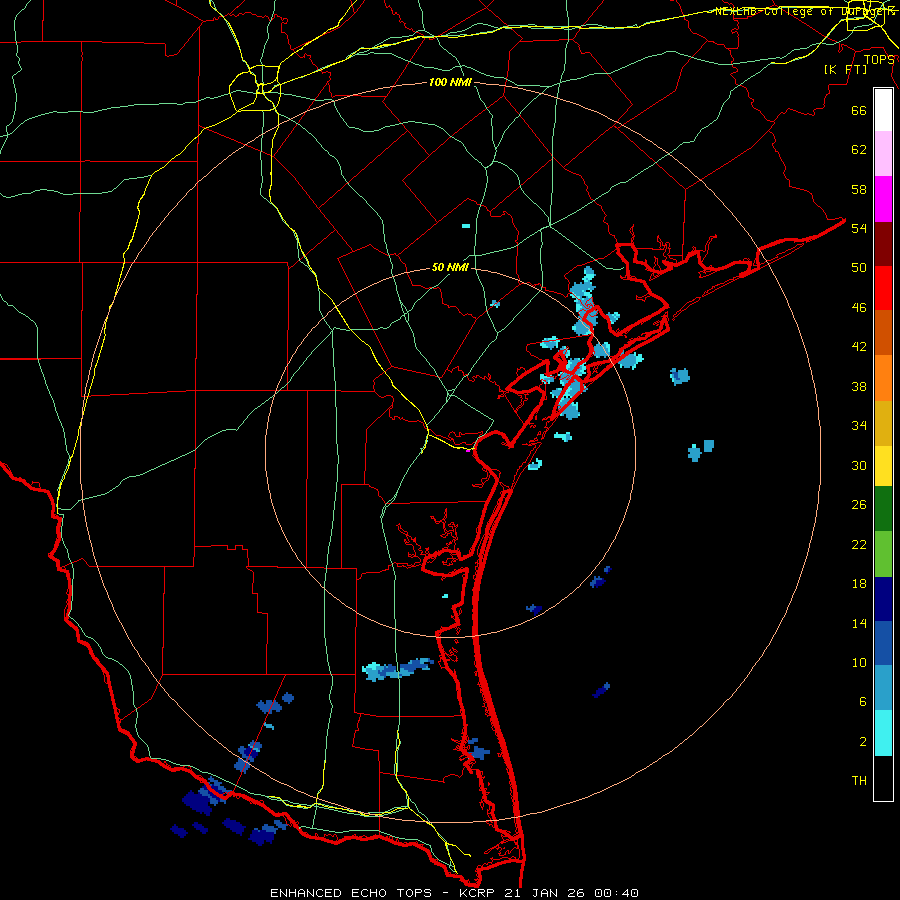Click the '14' legend value
This screenshot has width=900, height=900.
click(859, 623)
